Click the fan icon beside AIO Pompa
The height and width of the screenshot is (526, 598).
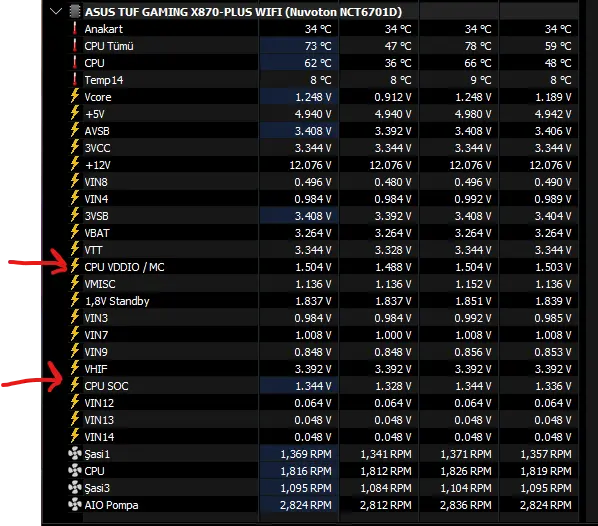[75, 505]
